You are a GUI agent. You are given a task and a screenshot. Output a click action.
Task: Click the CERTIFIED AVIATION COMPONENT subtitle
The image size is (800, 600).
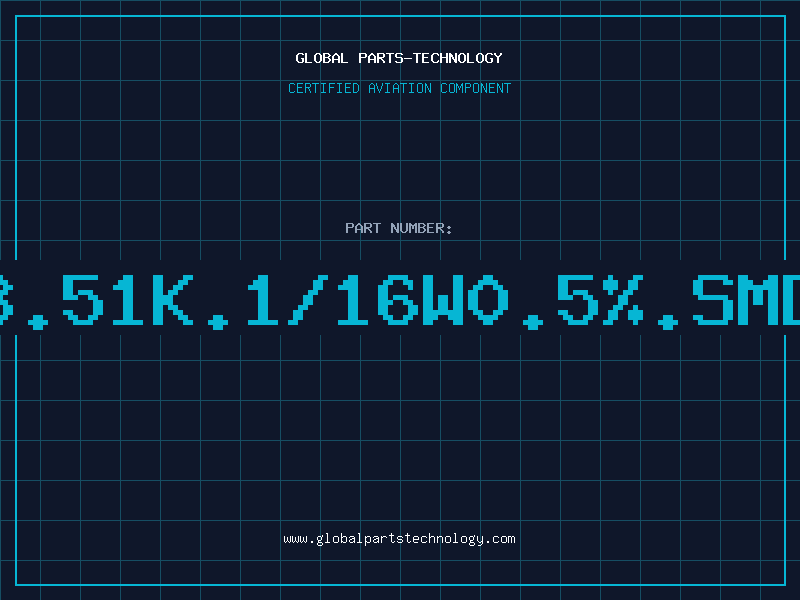[399, 88]
